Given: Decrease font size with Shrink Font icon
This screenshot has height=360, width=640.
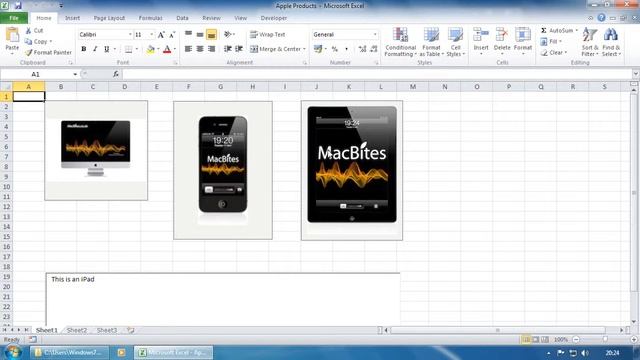Looking at the screenshot, I should 172,35.
